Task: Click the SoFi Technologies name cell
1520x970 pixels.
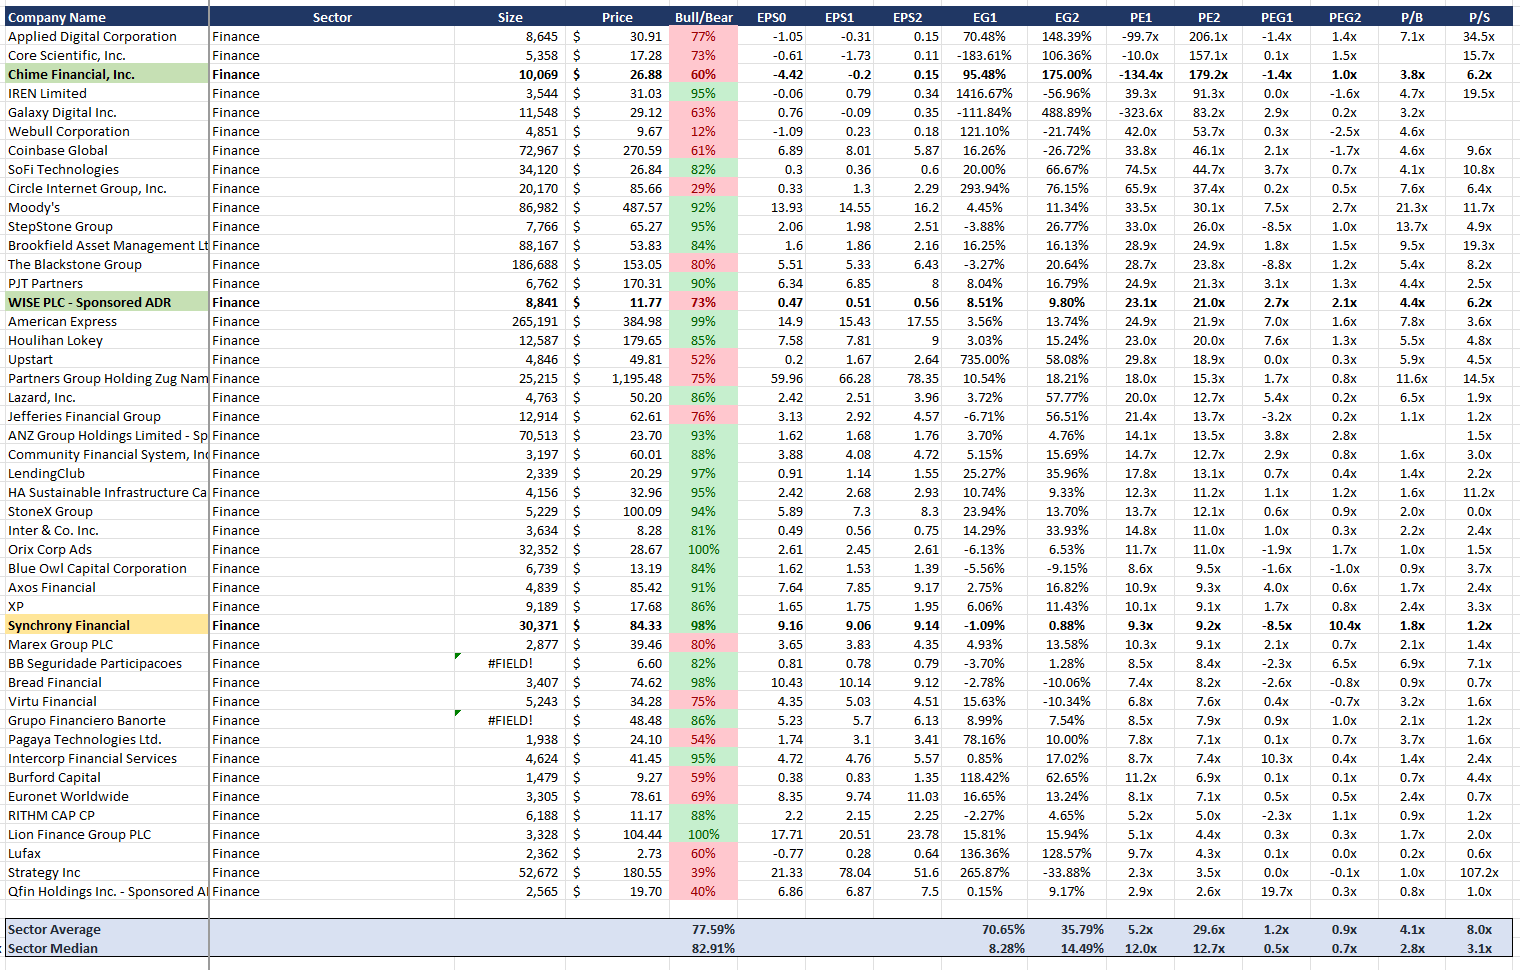Action: click(x=106, y=169)
